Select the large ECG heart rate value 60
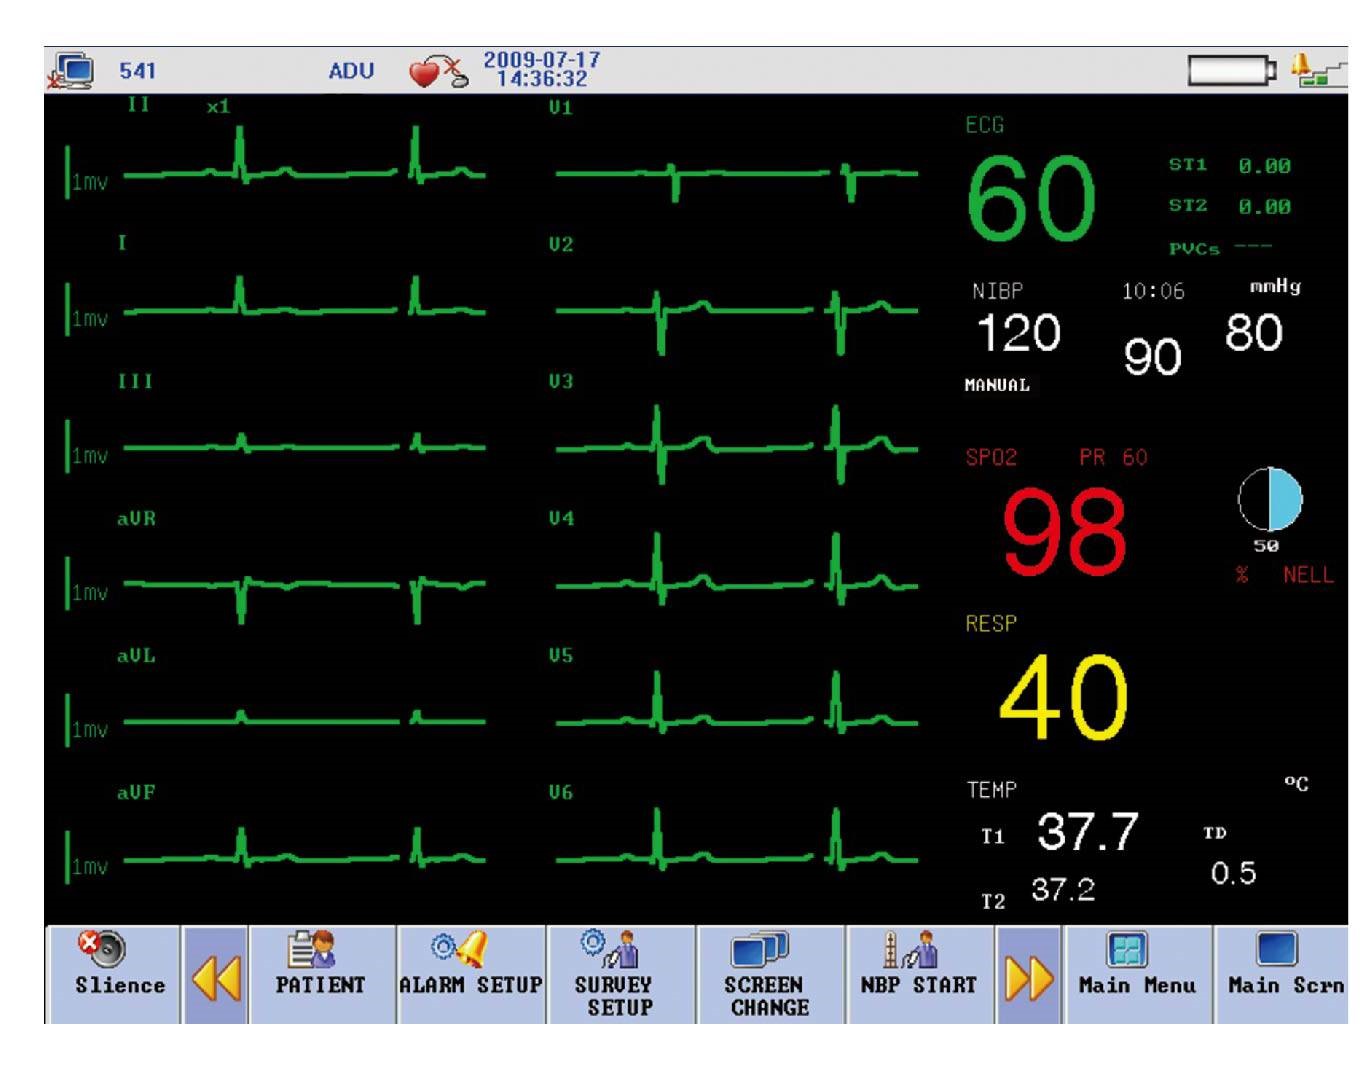Viewport: 1368px width, 1069px height. coord(1030,199)
